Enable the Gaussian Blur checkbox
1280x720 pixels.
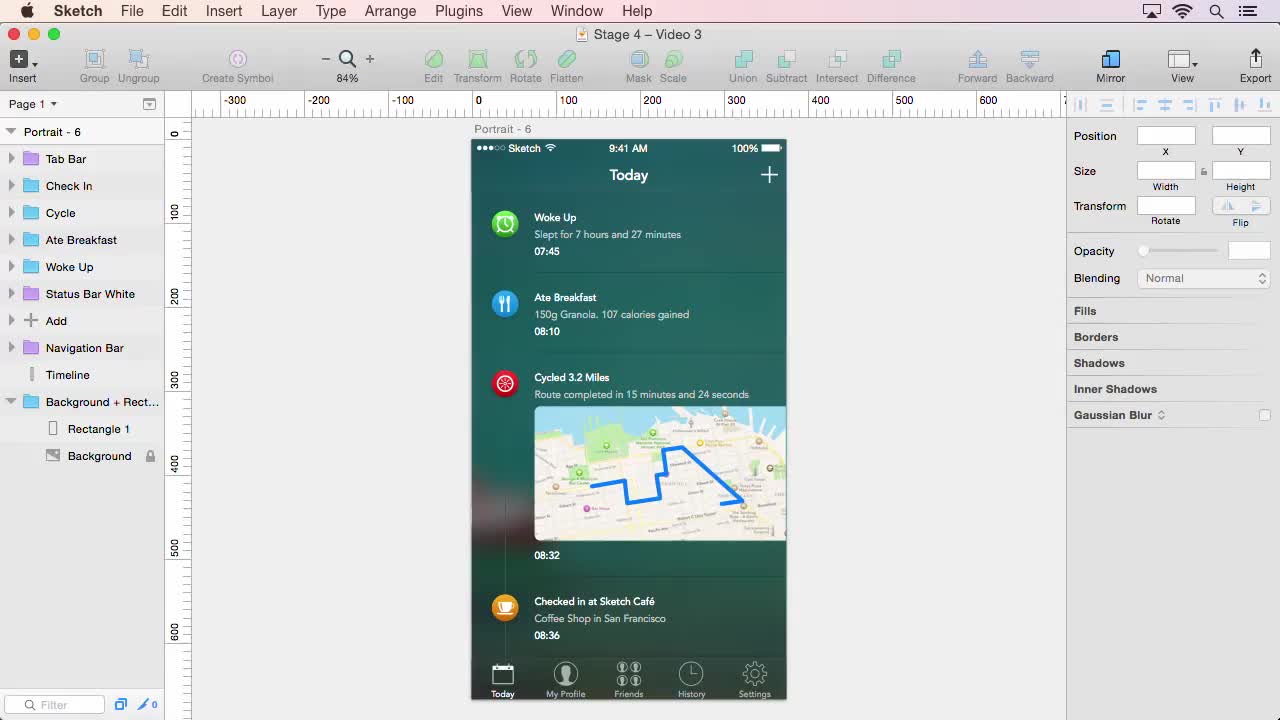pos(1264,414)
